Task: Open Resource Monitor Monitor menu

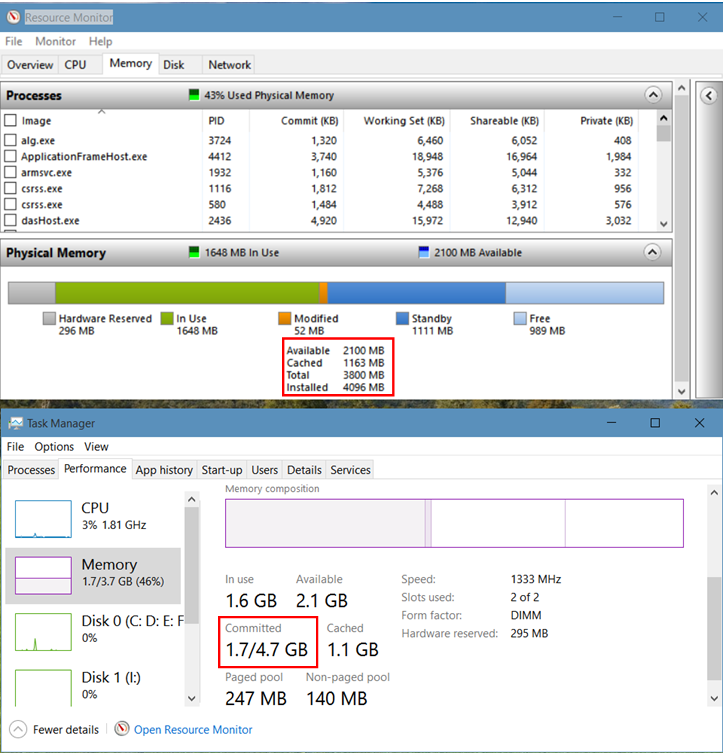Action: [55, 41]
